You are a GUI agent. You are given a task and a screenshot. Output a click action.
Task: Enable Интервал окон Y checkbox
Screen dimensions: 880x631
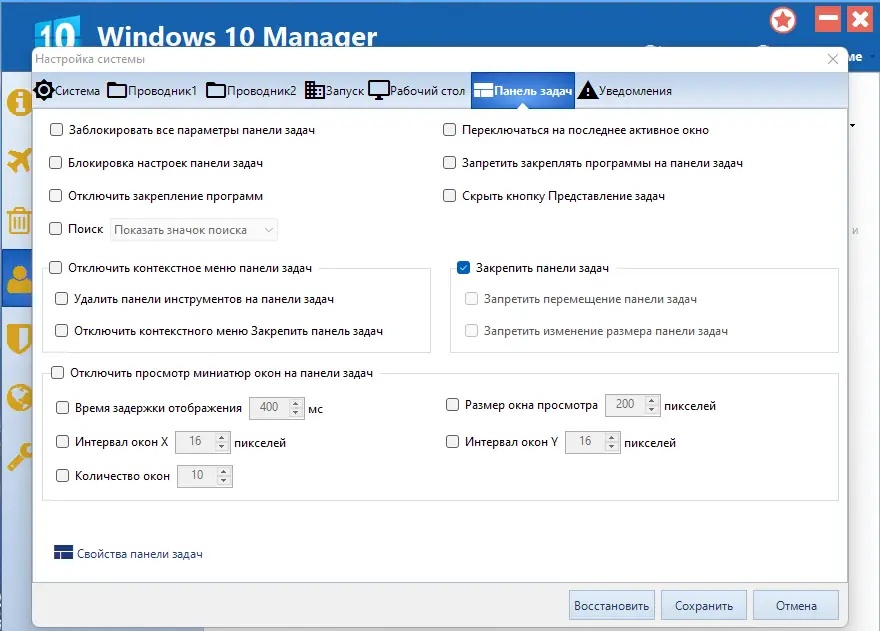(452, 442)
